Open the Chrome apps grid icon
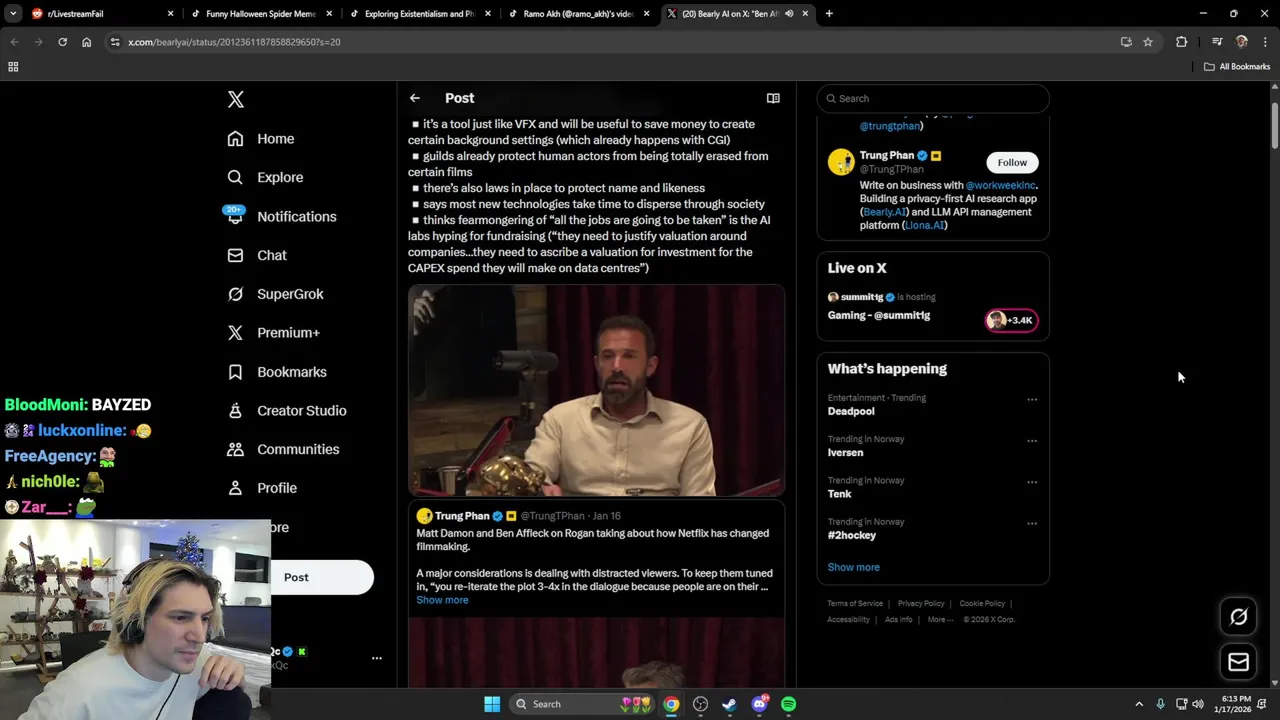Image resolution: width=1280 pixels, height=720 pixels. [x=13, y=67]
